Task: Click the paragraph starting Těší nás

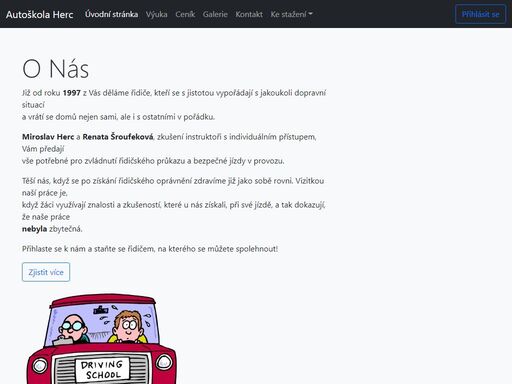Action: pyautogui.click(x=174, y=205)
